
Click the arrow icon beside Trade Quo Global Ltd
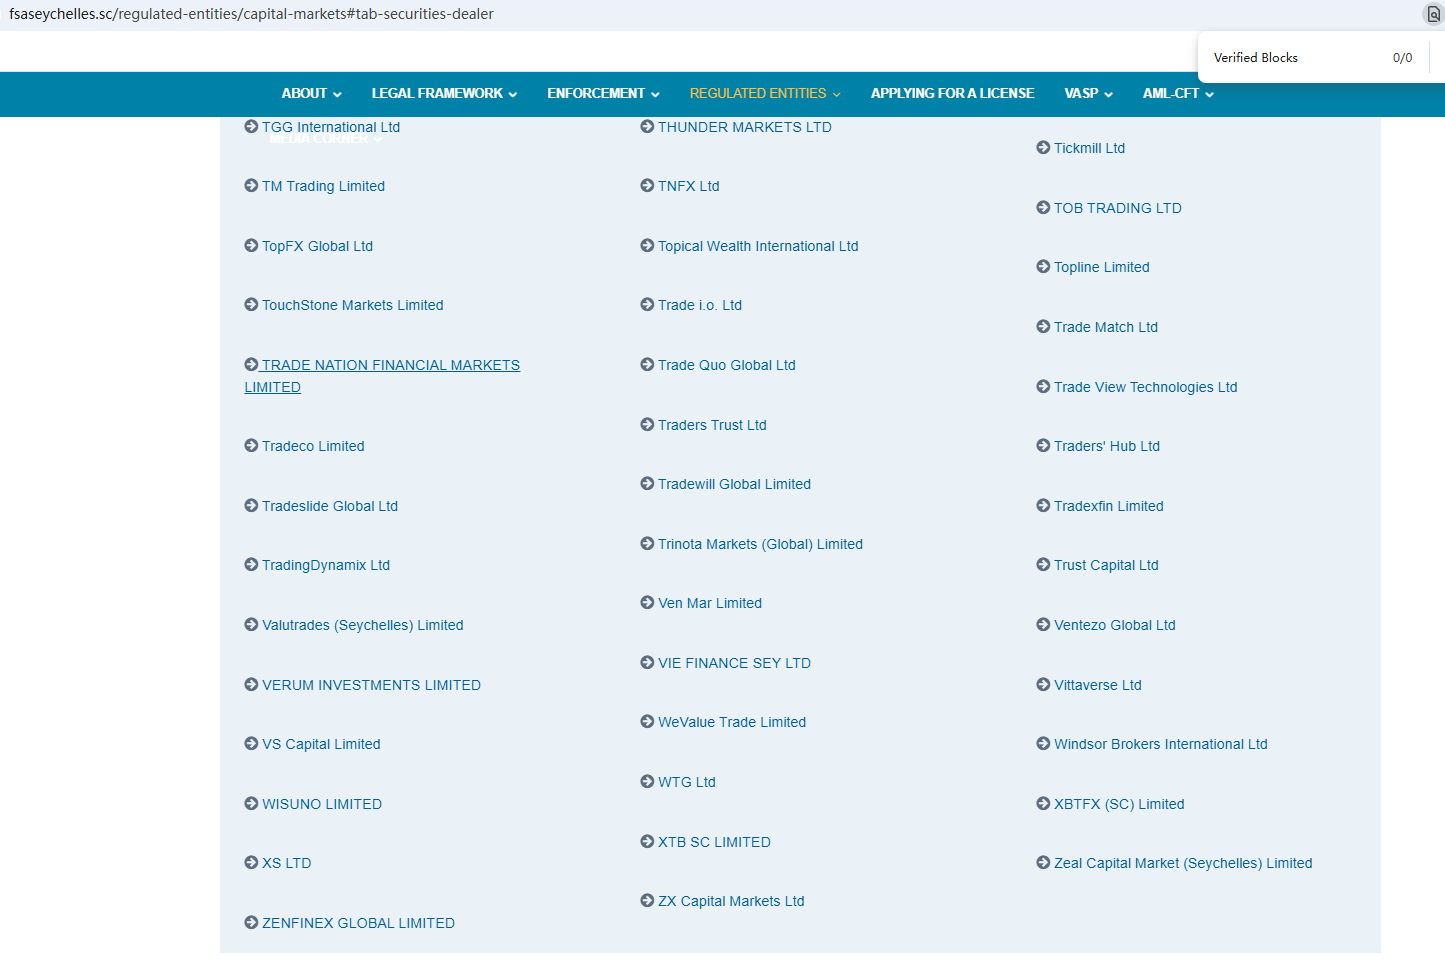[x=647, y=364]
